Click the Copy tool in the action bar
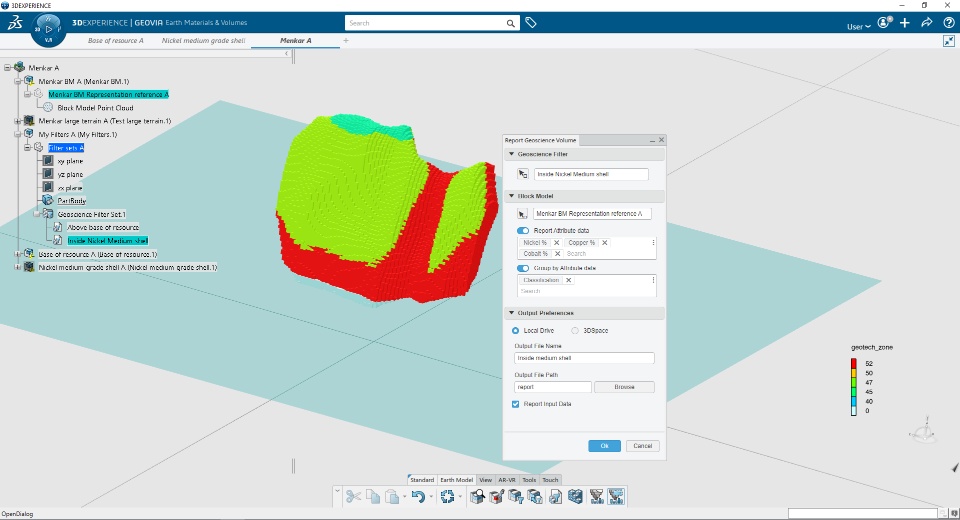The width and height of the screenshot is (960, 520). (373, 496)
